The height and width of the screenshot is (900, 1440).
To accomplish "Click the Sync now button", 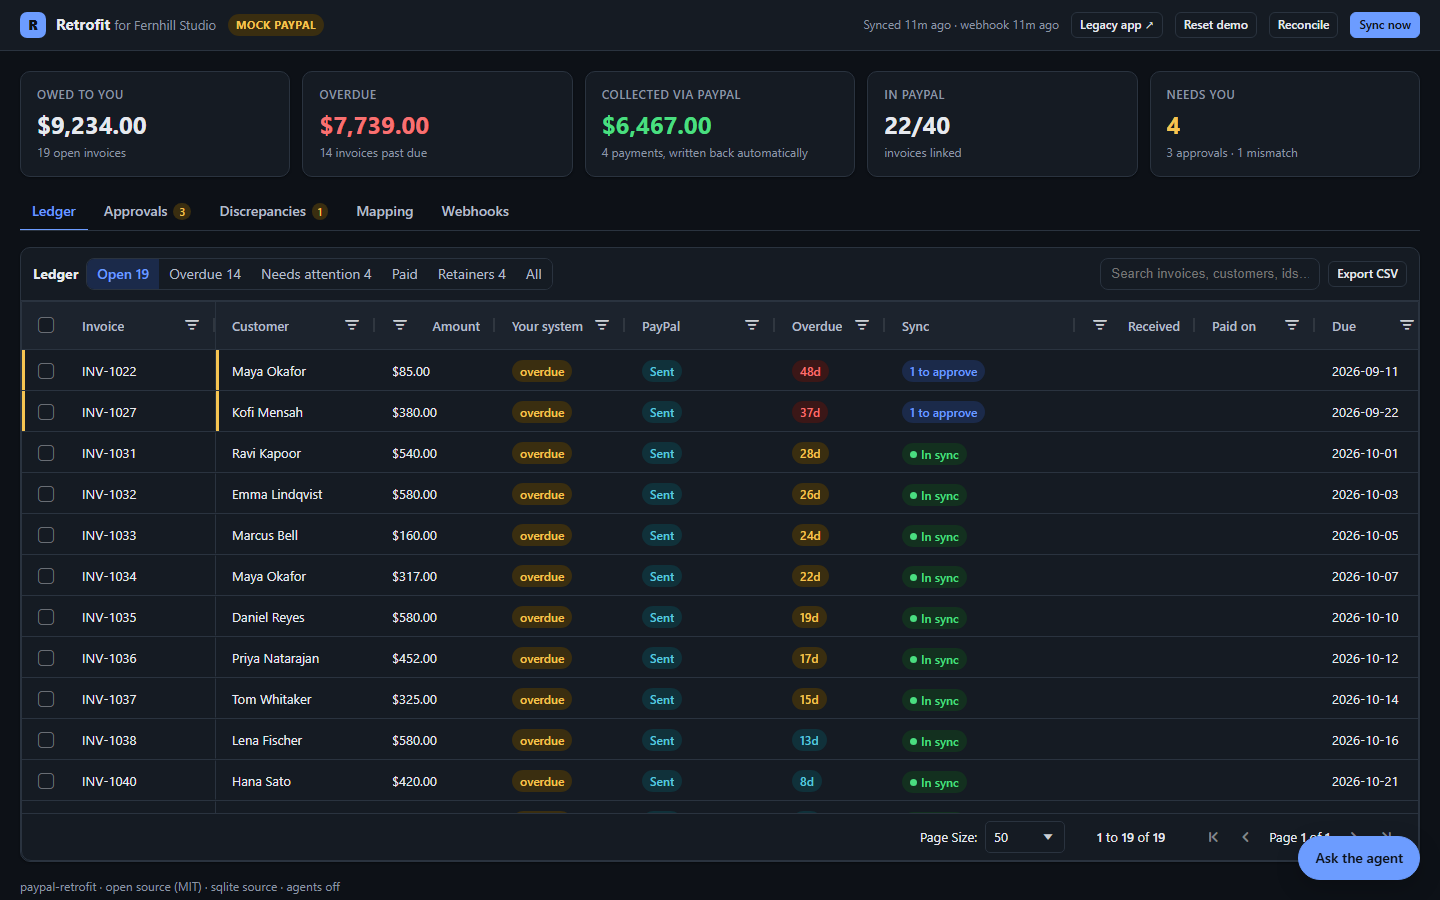I will (1385, 25).
